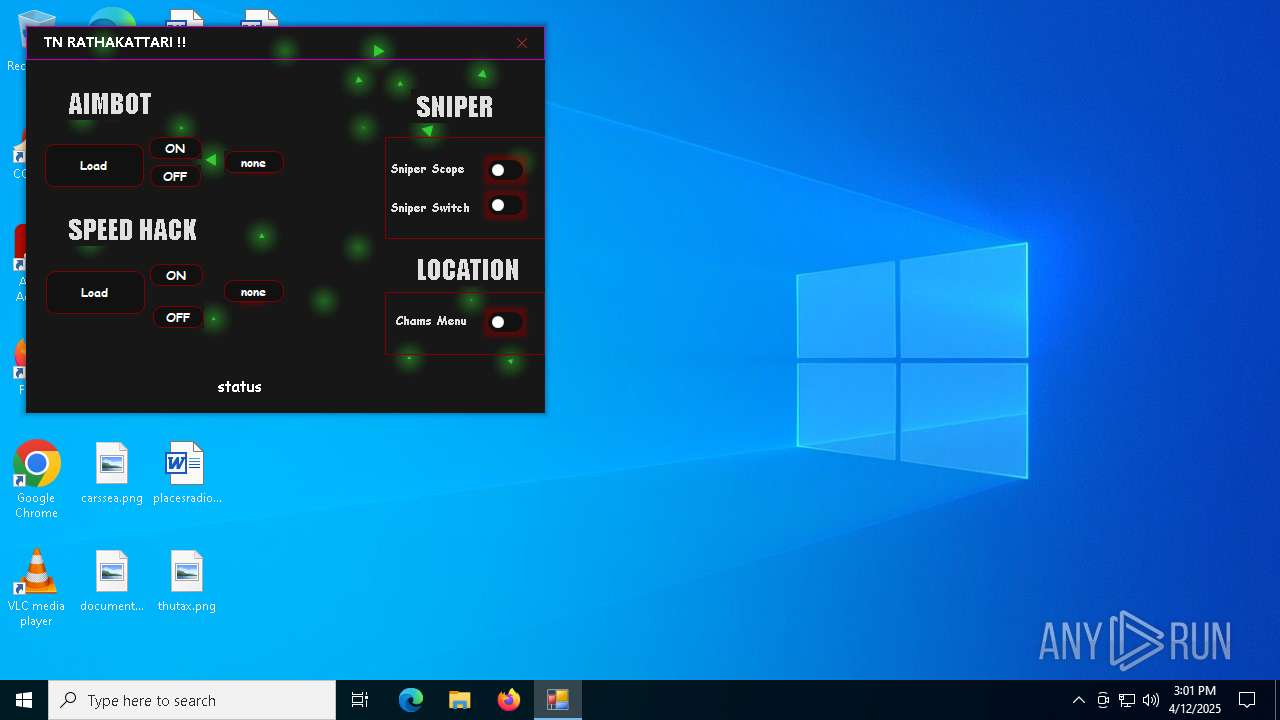Viewport: 1280px width, 720px height.
Task: Click the SNIPER heading text
Action: point(455,107)
